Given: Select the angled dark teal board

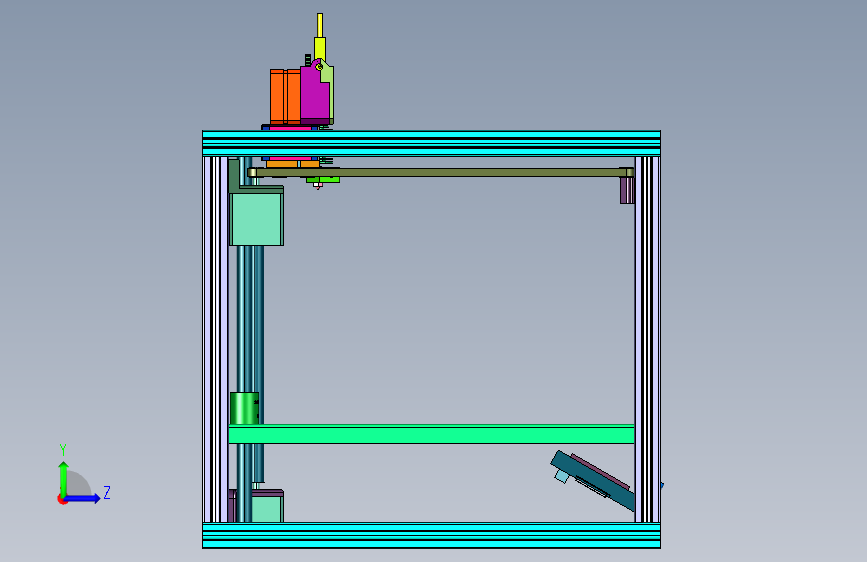Looking at the screenshot, I should click(x=594, y=482).
